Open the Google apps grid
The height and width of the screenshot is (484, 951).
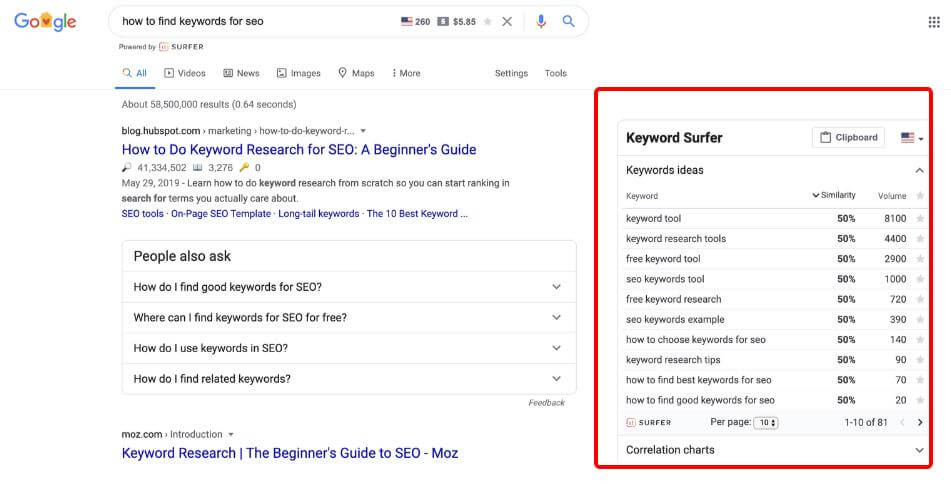point(934,22)
